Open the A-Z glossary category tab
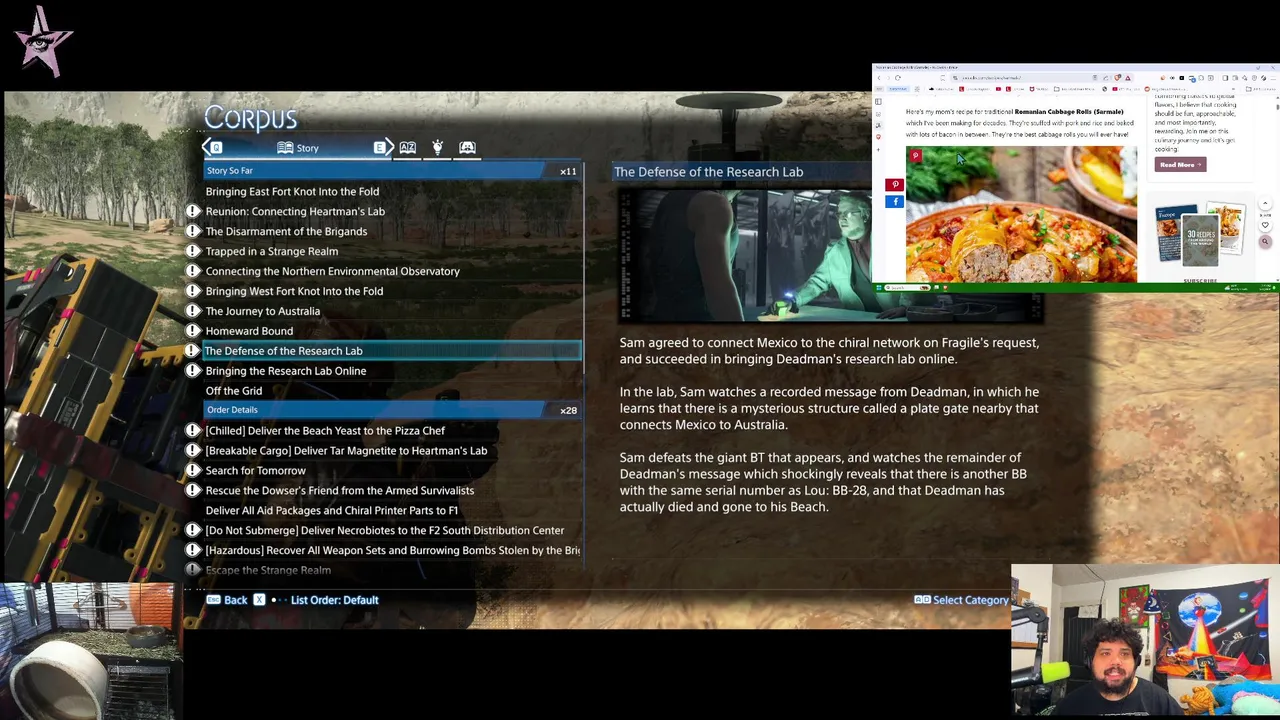This screenshot has width=1280, height=720. (407, 148)
